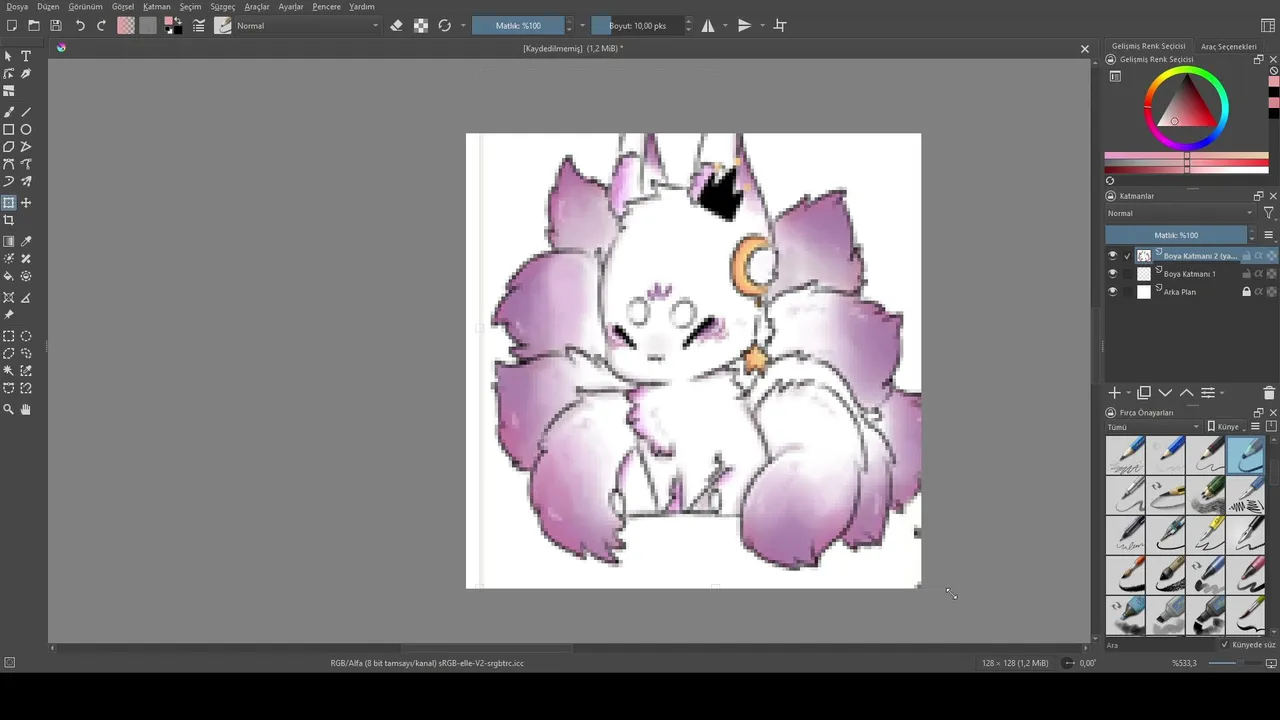Move the layer up with the arrow
This screenshot has height=720, width=1280.
tap(1186, 393)
